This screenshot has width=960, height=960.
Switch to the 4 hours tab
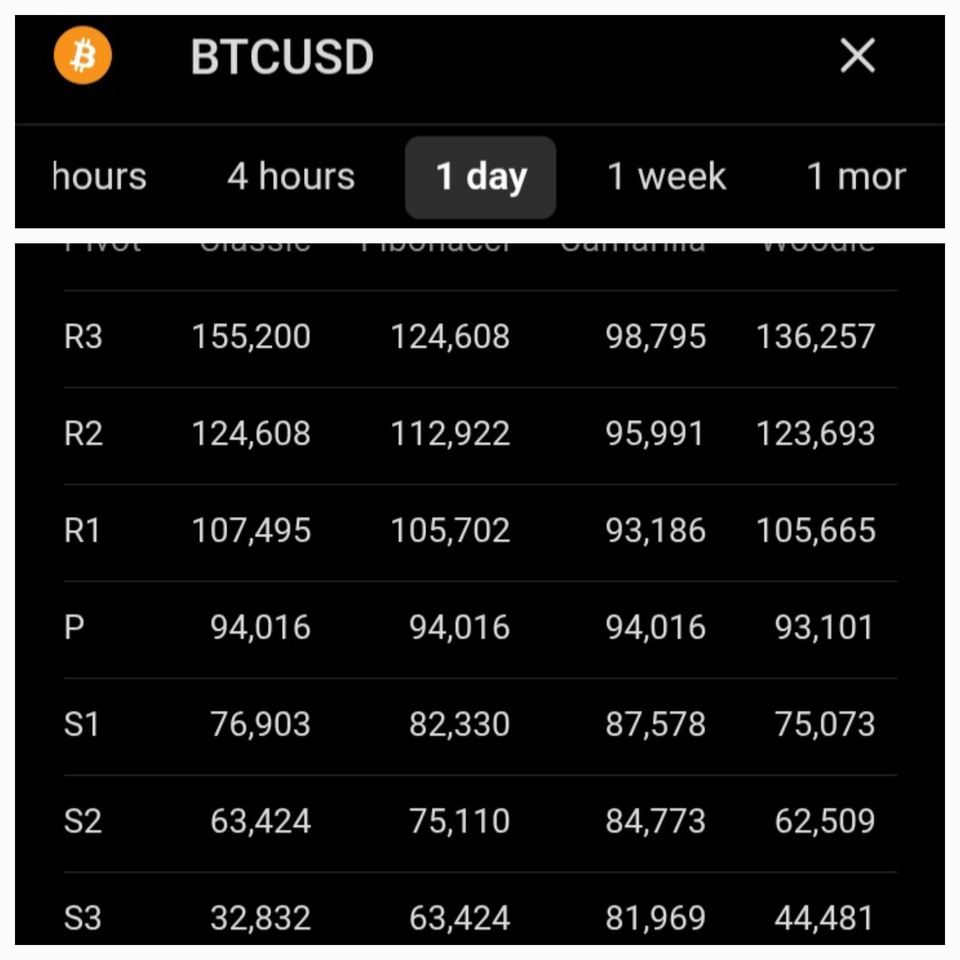[x=291, y=177]
